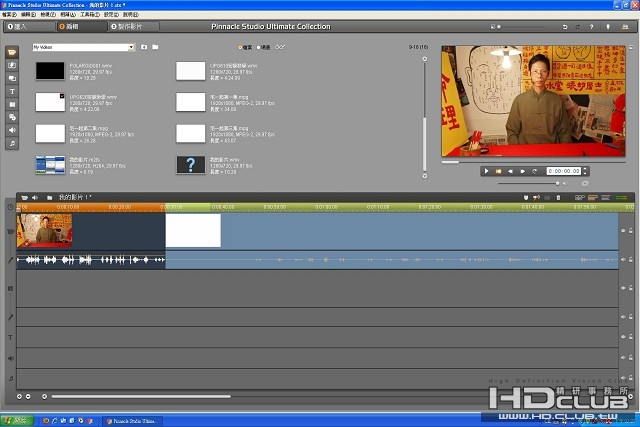The image size is (640, 427).
Task: Click the Redo arrow in top bar
Action: point(578,27)
